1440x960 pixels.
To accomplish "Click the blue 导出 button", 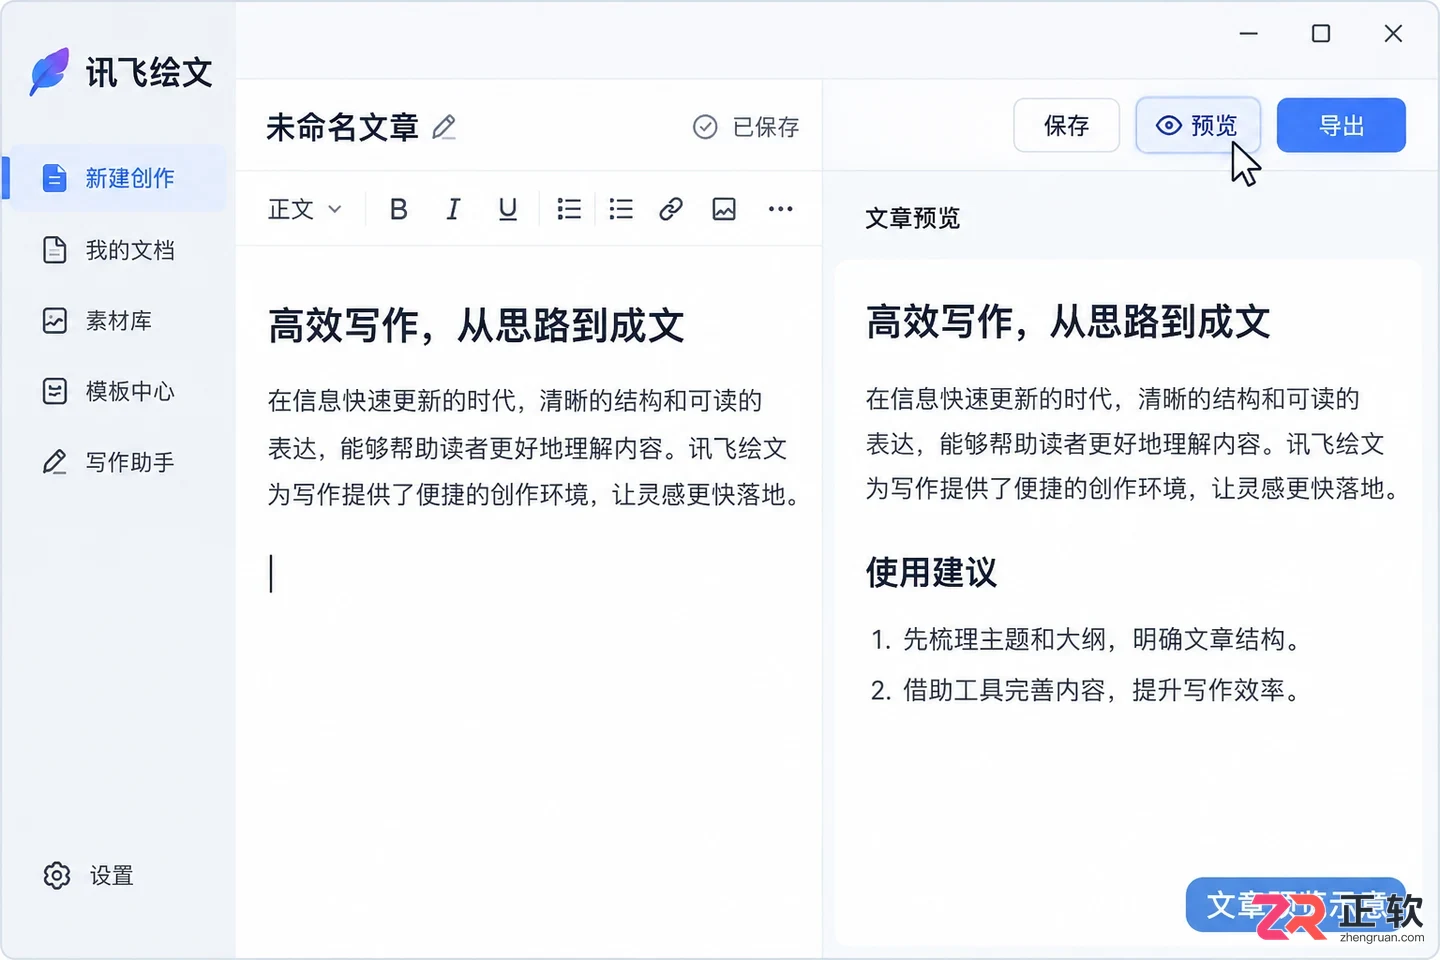I will click(1341, 126).
